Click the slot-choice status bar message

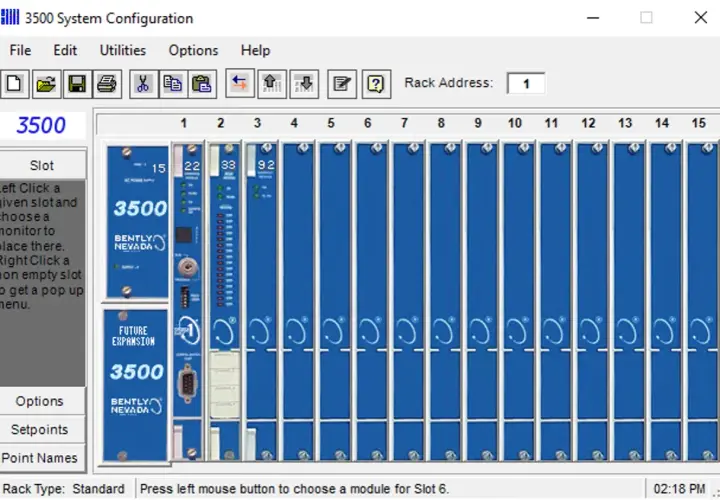click(294, 489)
